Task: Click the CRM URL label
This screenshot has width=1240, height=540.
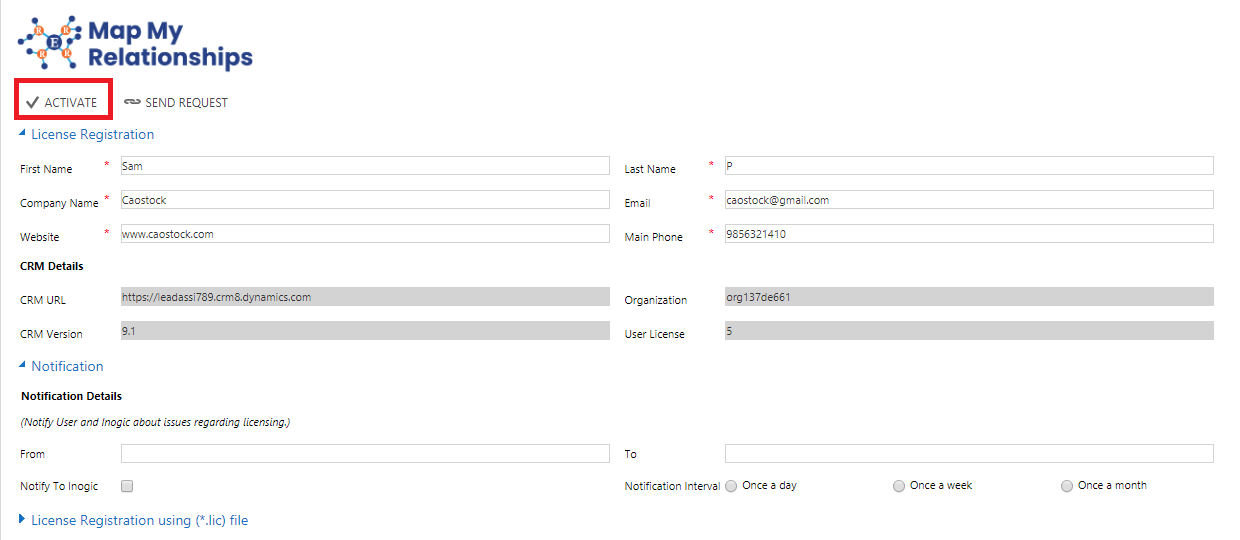Action: tap(42, 300)
